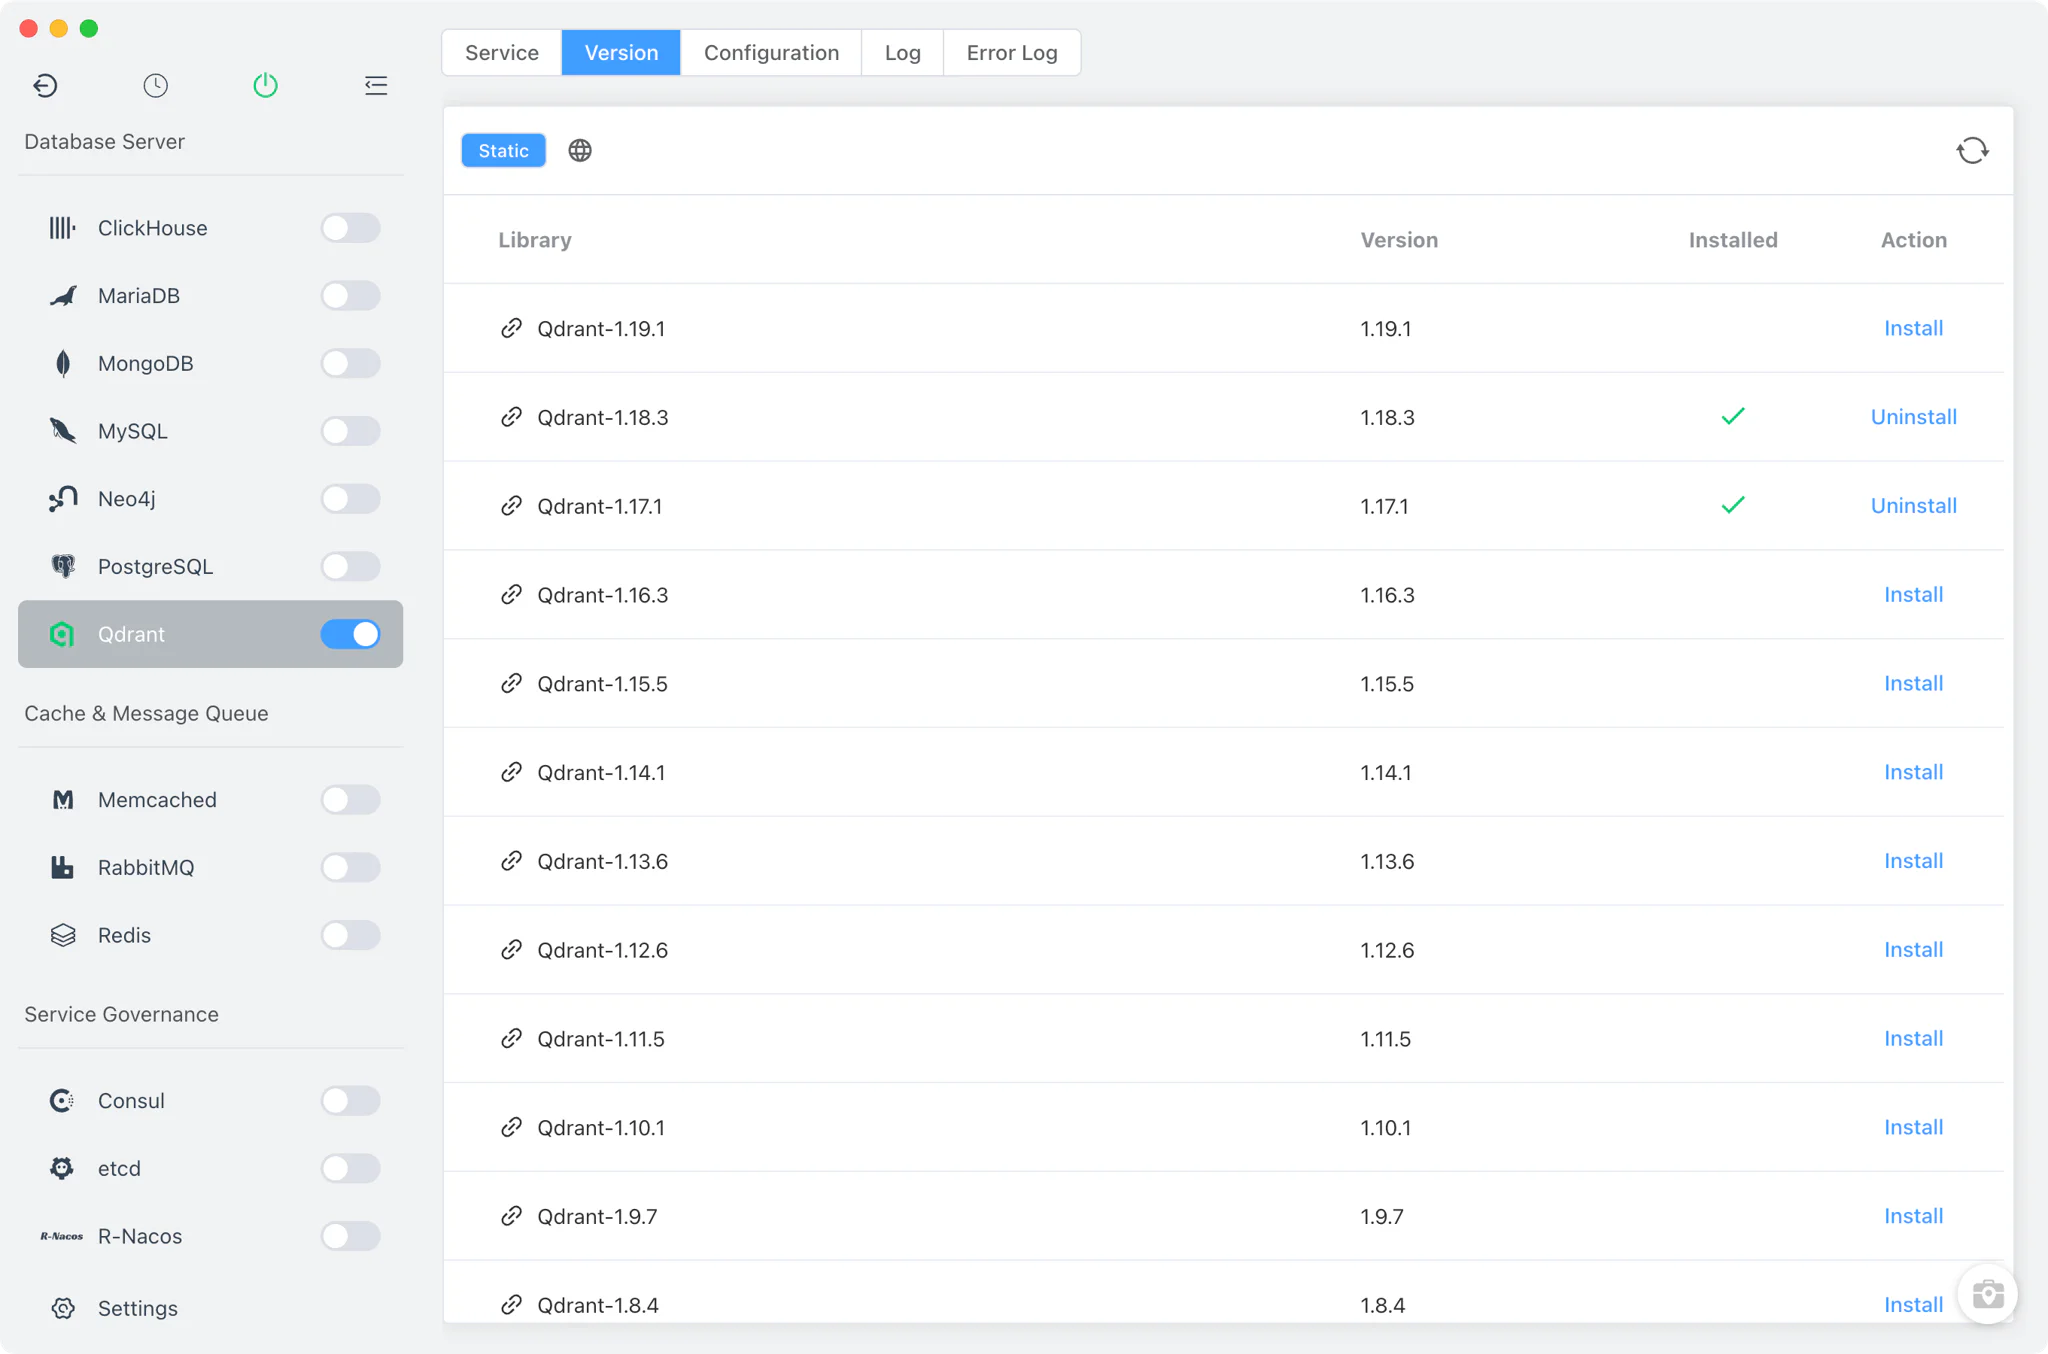This screenshot has width=2048, height=1354.
Task: Click the link icon beside Qdrant-1.12.6
Action: click(x=511, y=950)
